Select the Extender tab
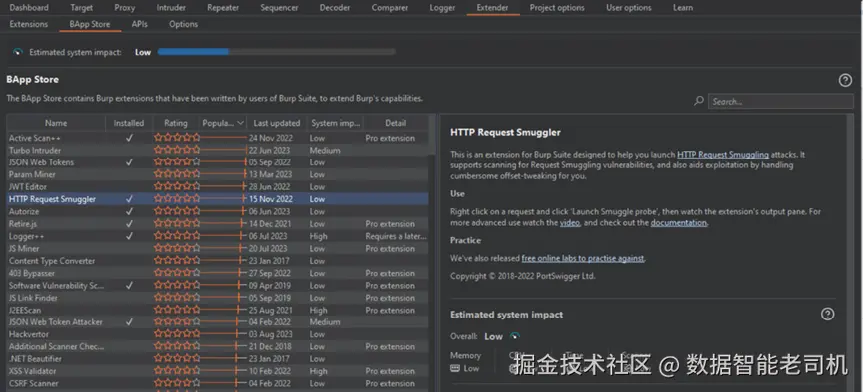 [493, 8]
